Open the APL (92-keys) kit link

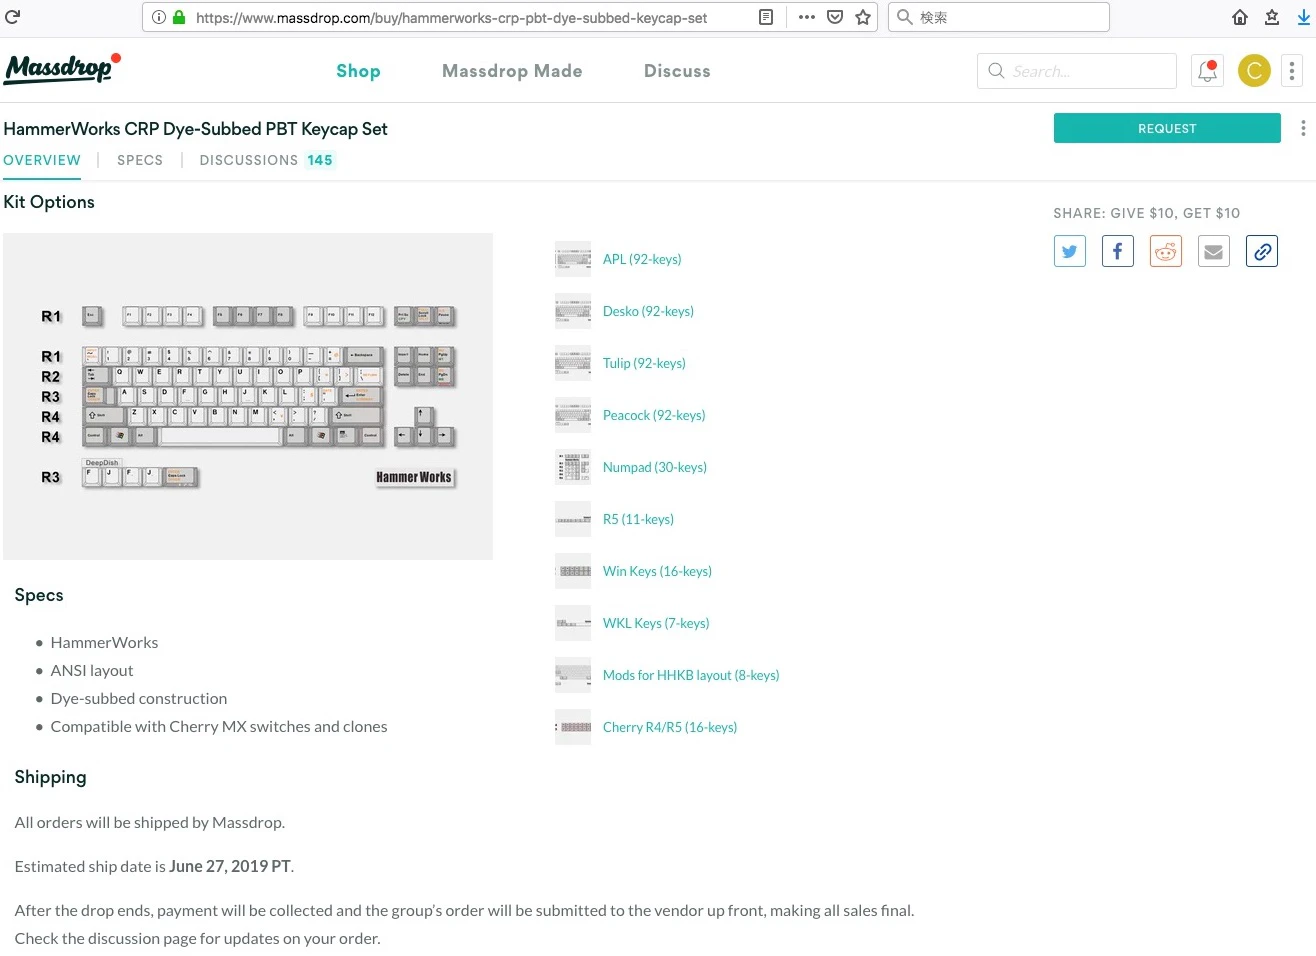tap(642, 259)
